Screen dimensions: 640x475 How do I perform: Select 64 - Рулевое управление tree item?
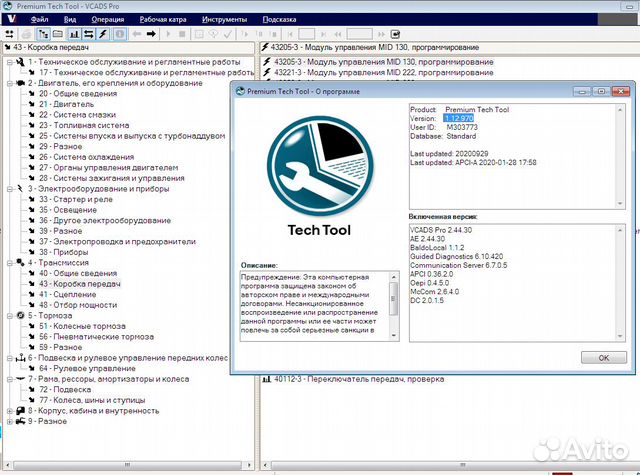tap(87, 369)
